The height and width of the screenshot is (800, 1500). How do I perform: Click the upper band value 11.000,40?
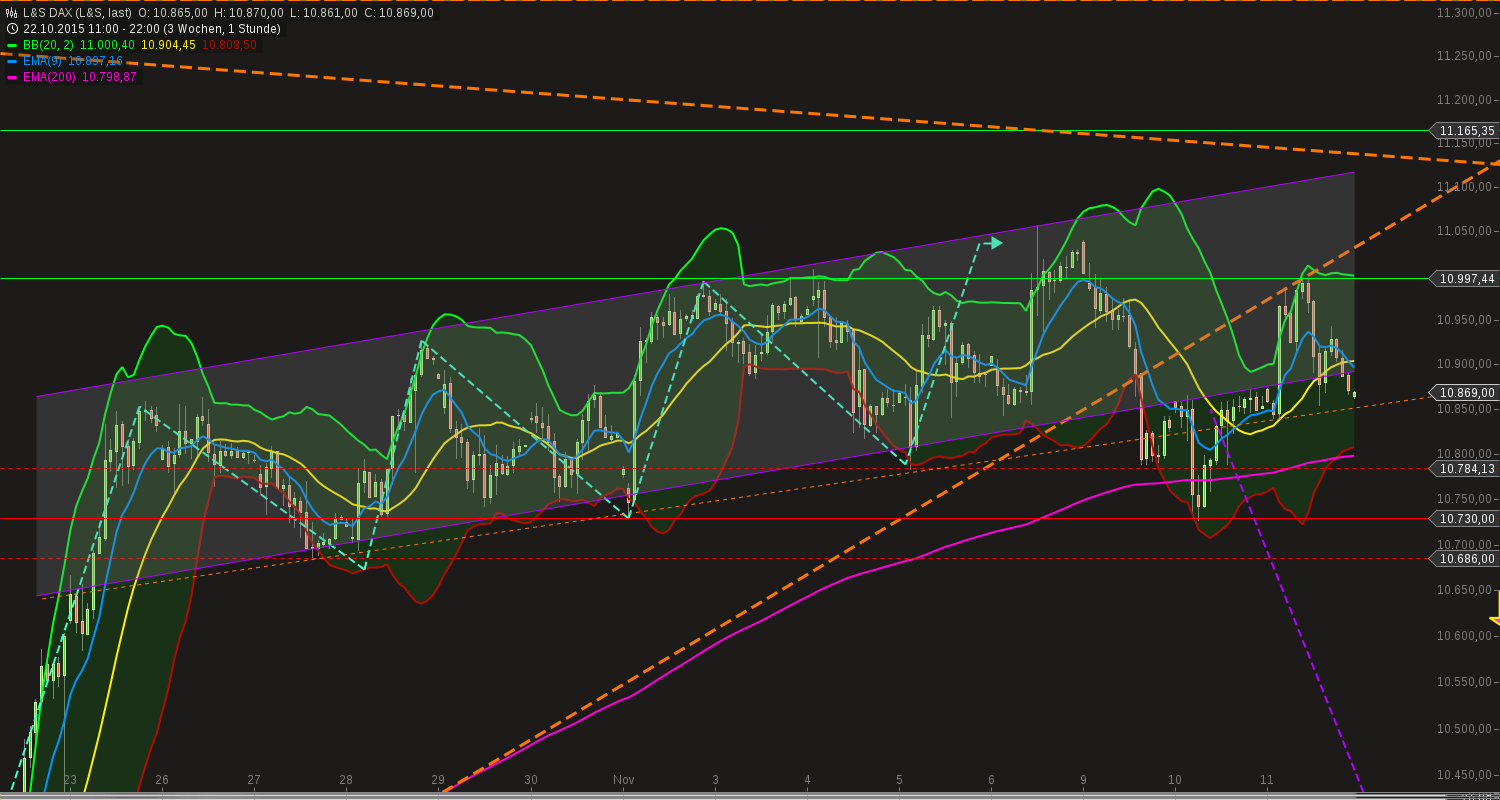tap(108, 45)
